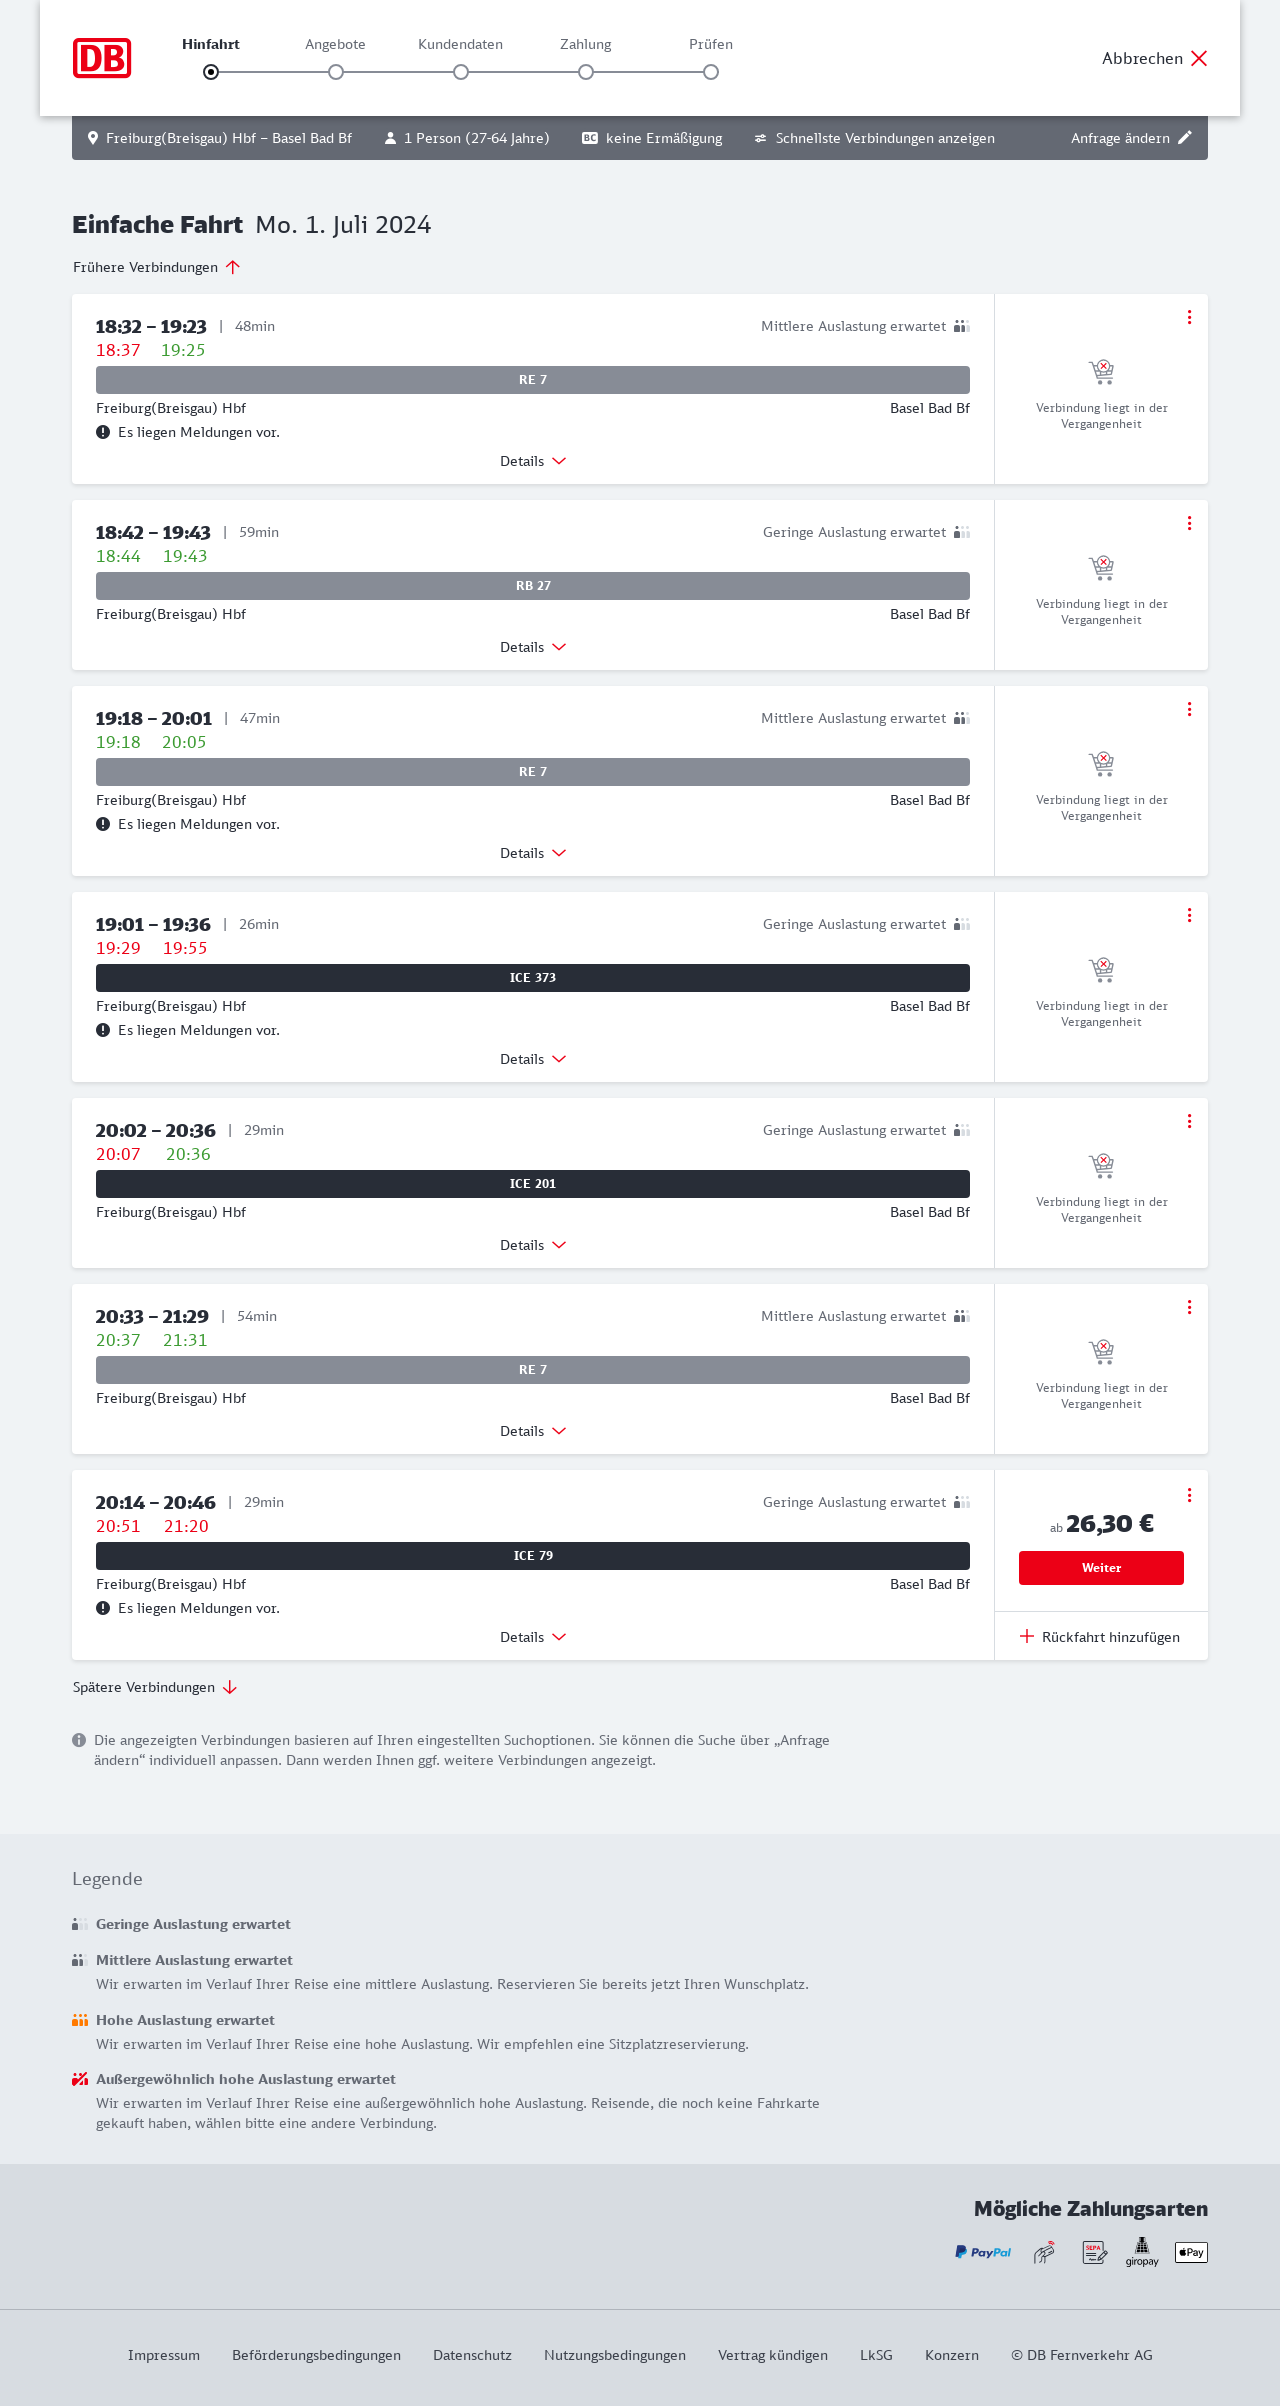Click occupancy icon on RB 27 connection
This screenshot has height=2406, width=1280.
(962, 532)
